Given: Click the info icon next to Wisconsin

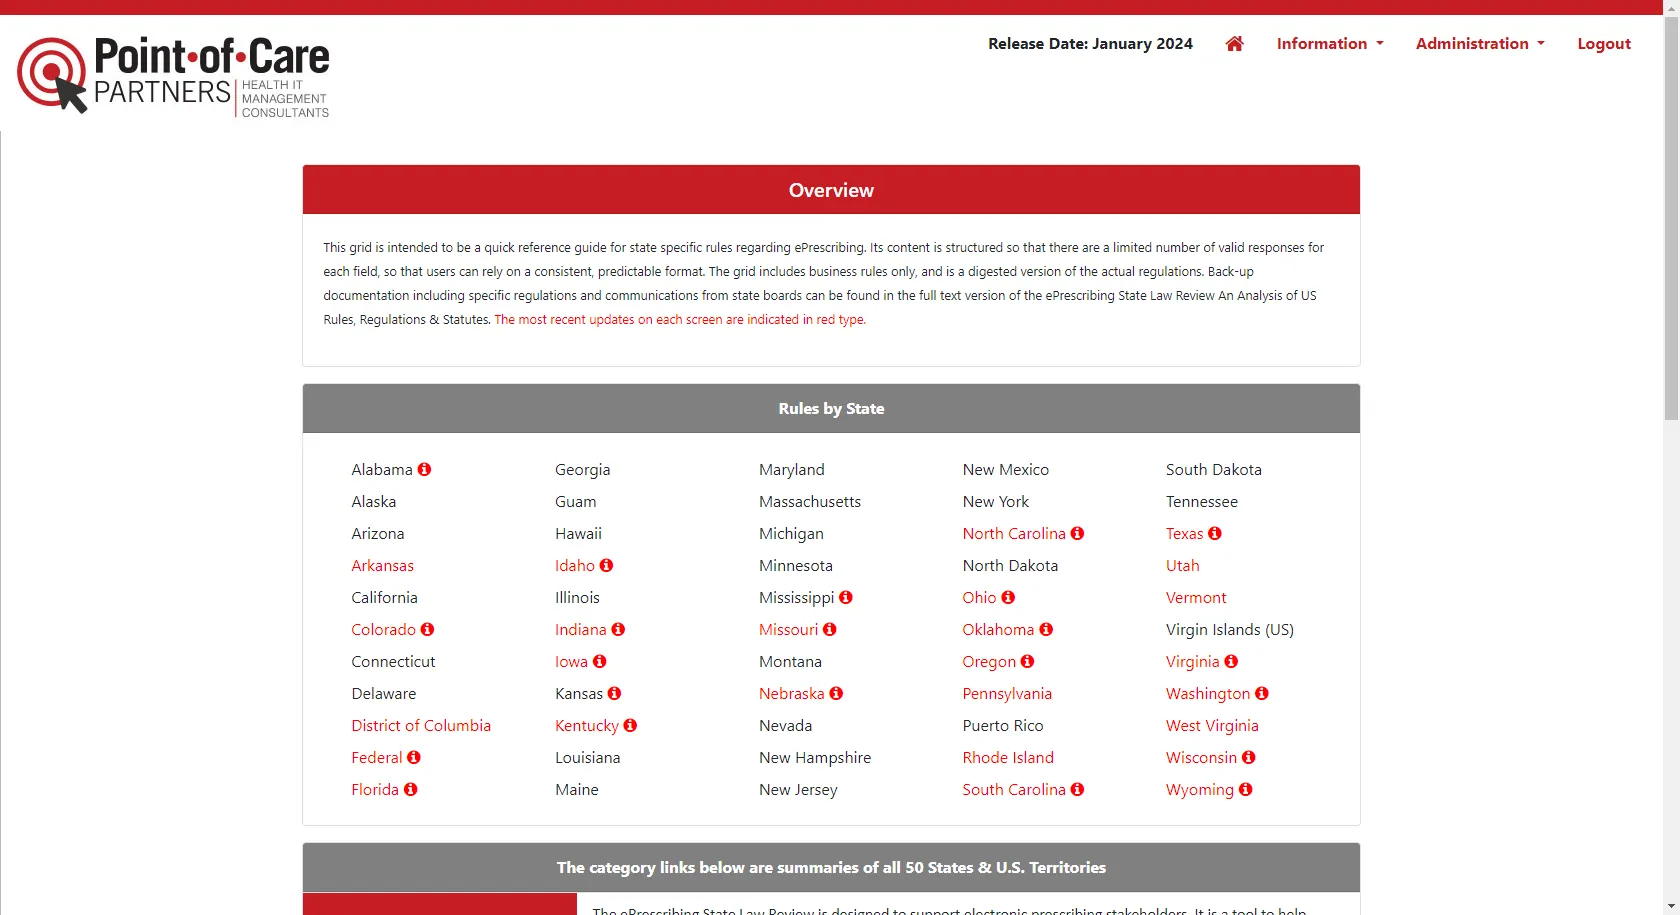Looking at the screenshot, I should tap(1249, 757).
